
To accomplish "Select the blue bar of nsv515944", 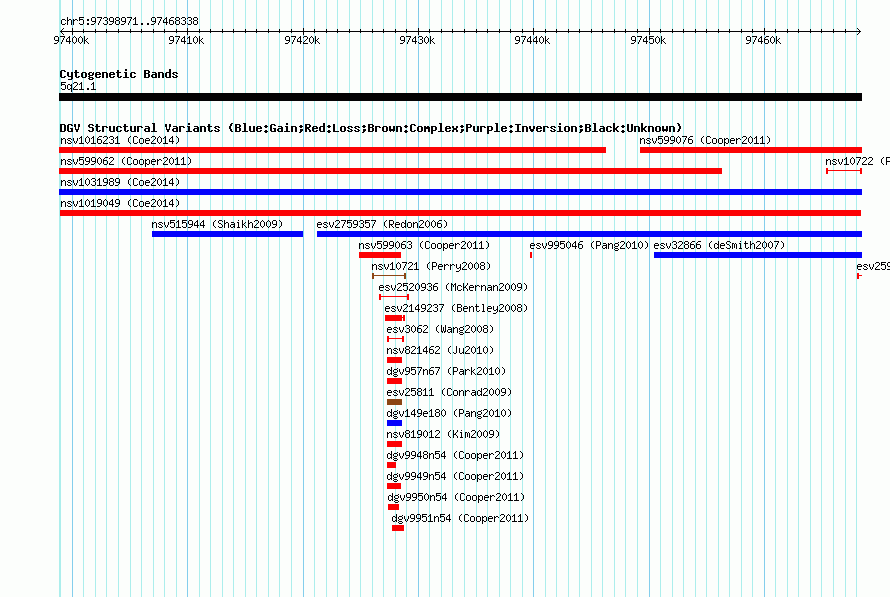I will (228, 234).
